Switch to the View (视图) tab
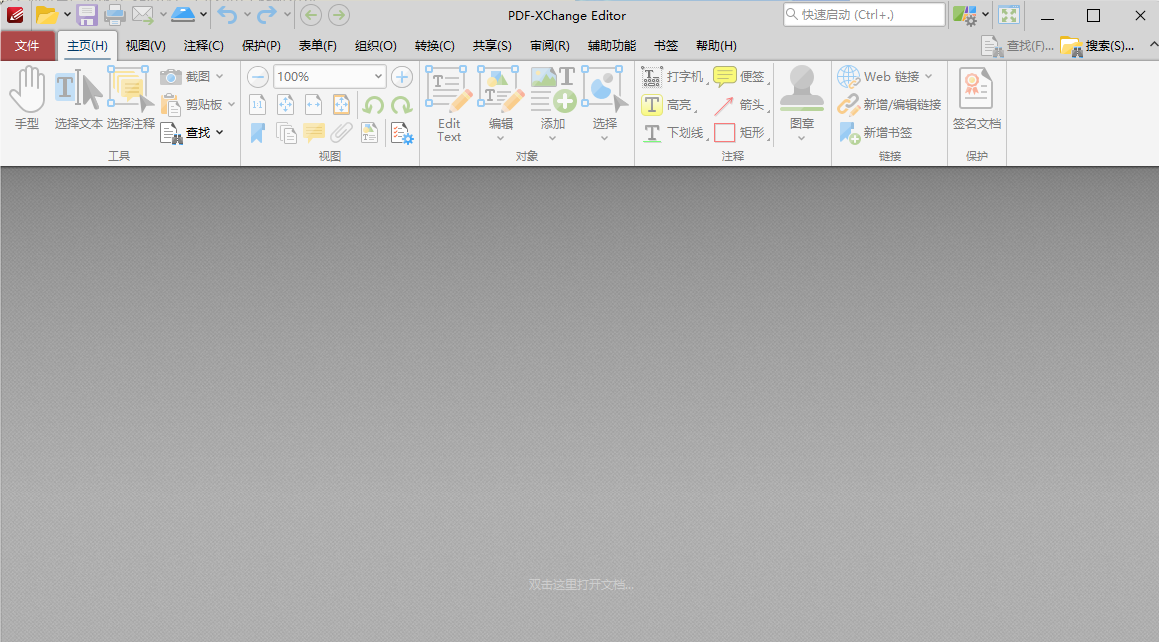 [146, 46]
